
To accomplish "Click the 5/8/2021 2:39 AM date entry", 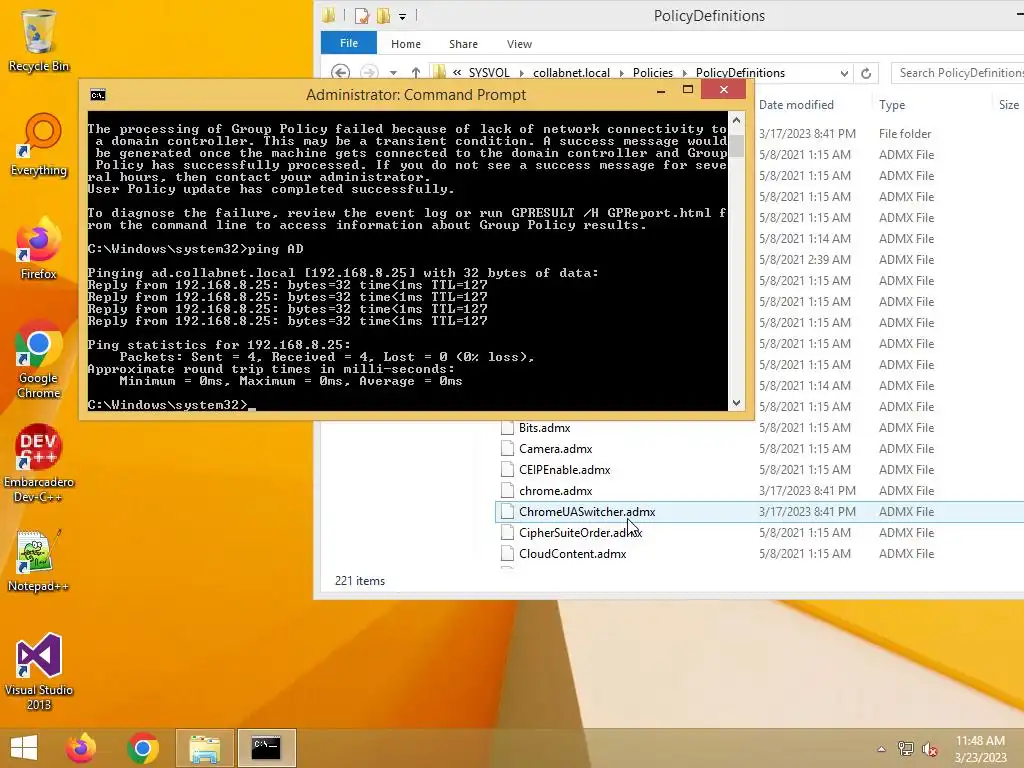I will click(x=805, y=259).
